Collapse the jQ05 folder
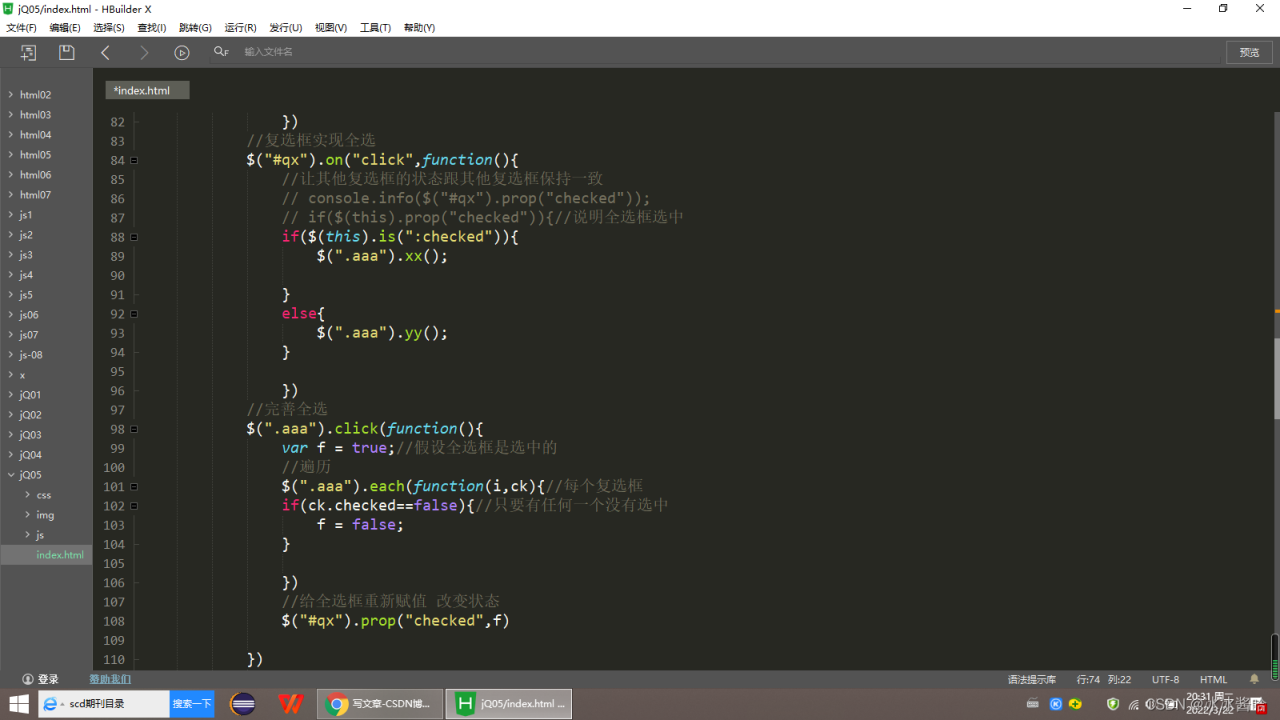This screenshot has height=720, width=1280. point(10,475)
